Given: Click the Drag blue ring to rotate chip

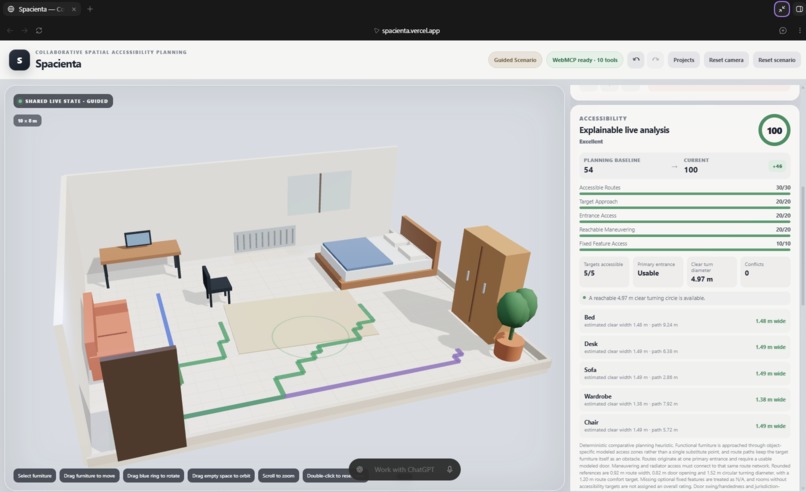Looking at the screenshot, I should tap(153, 476).
